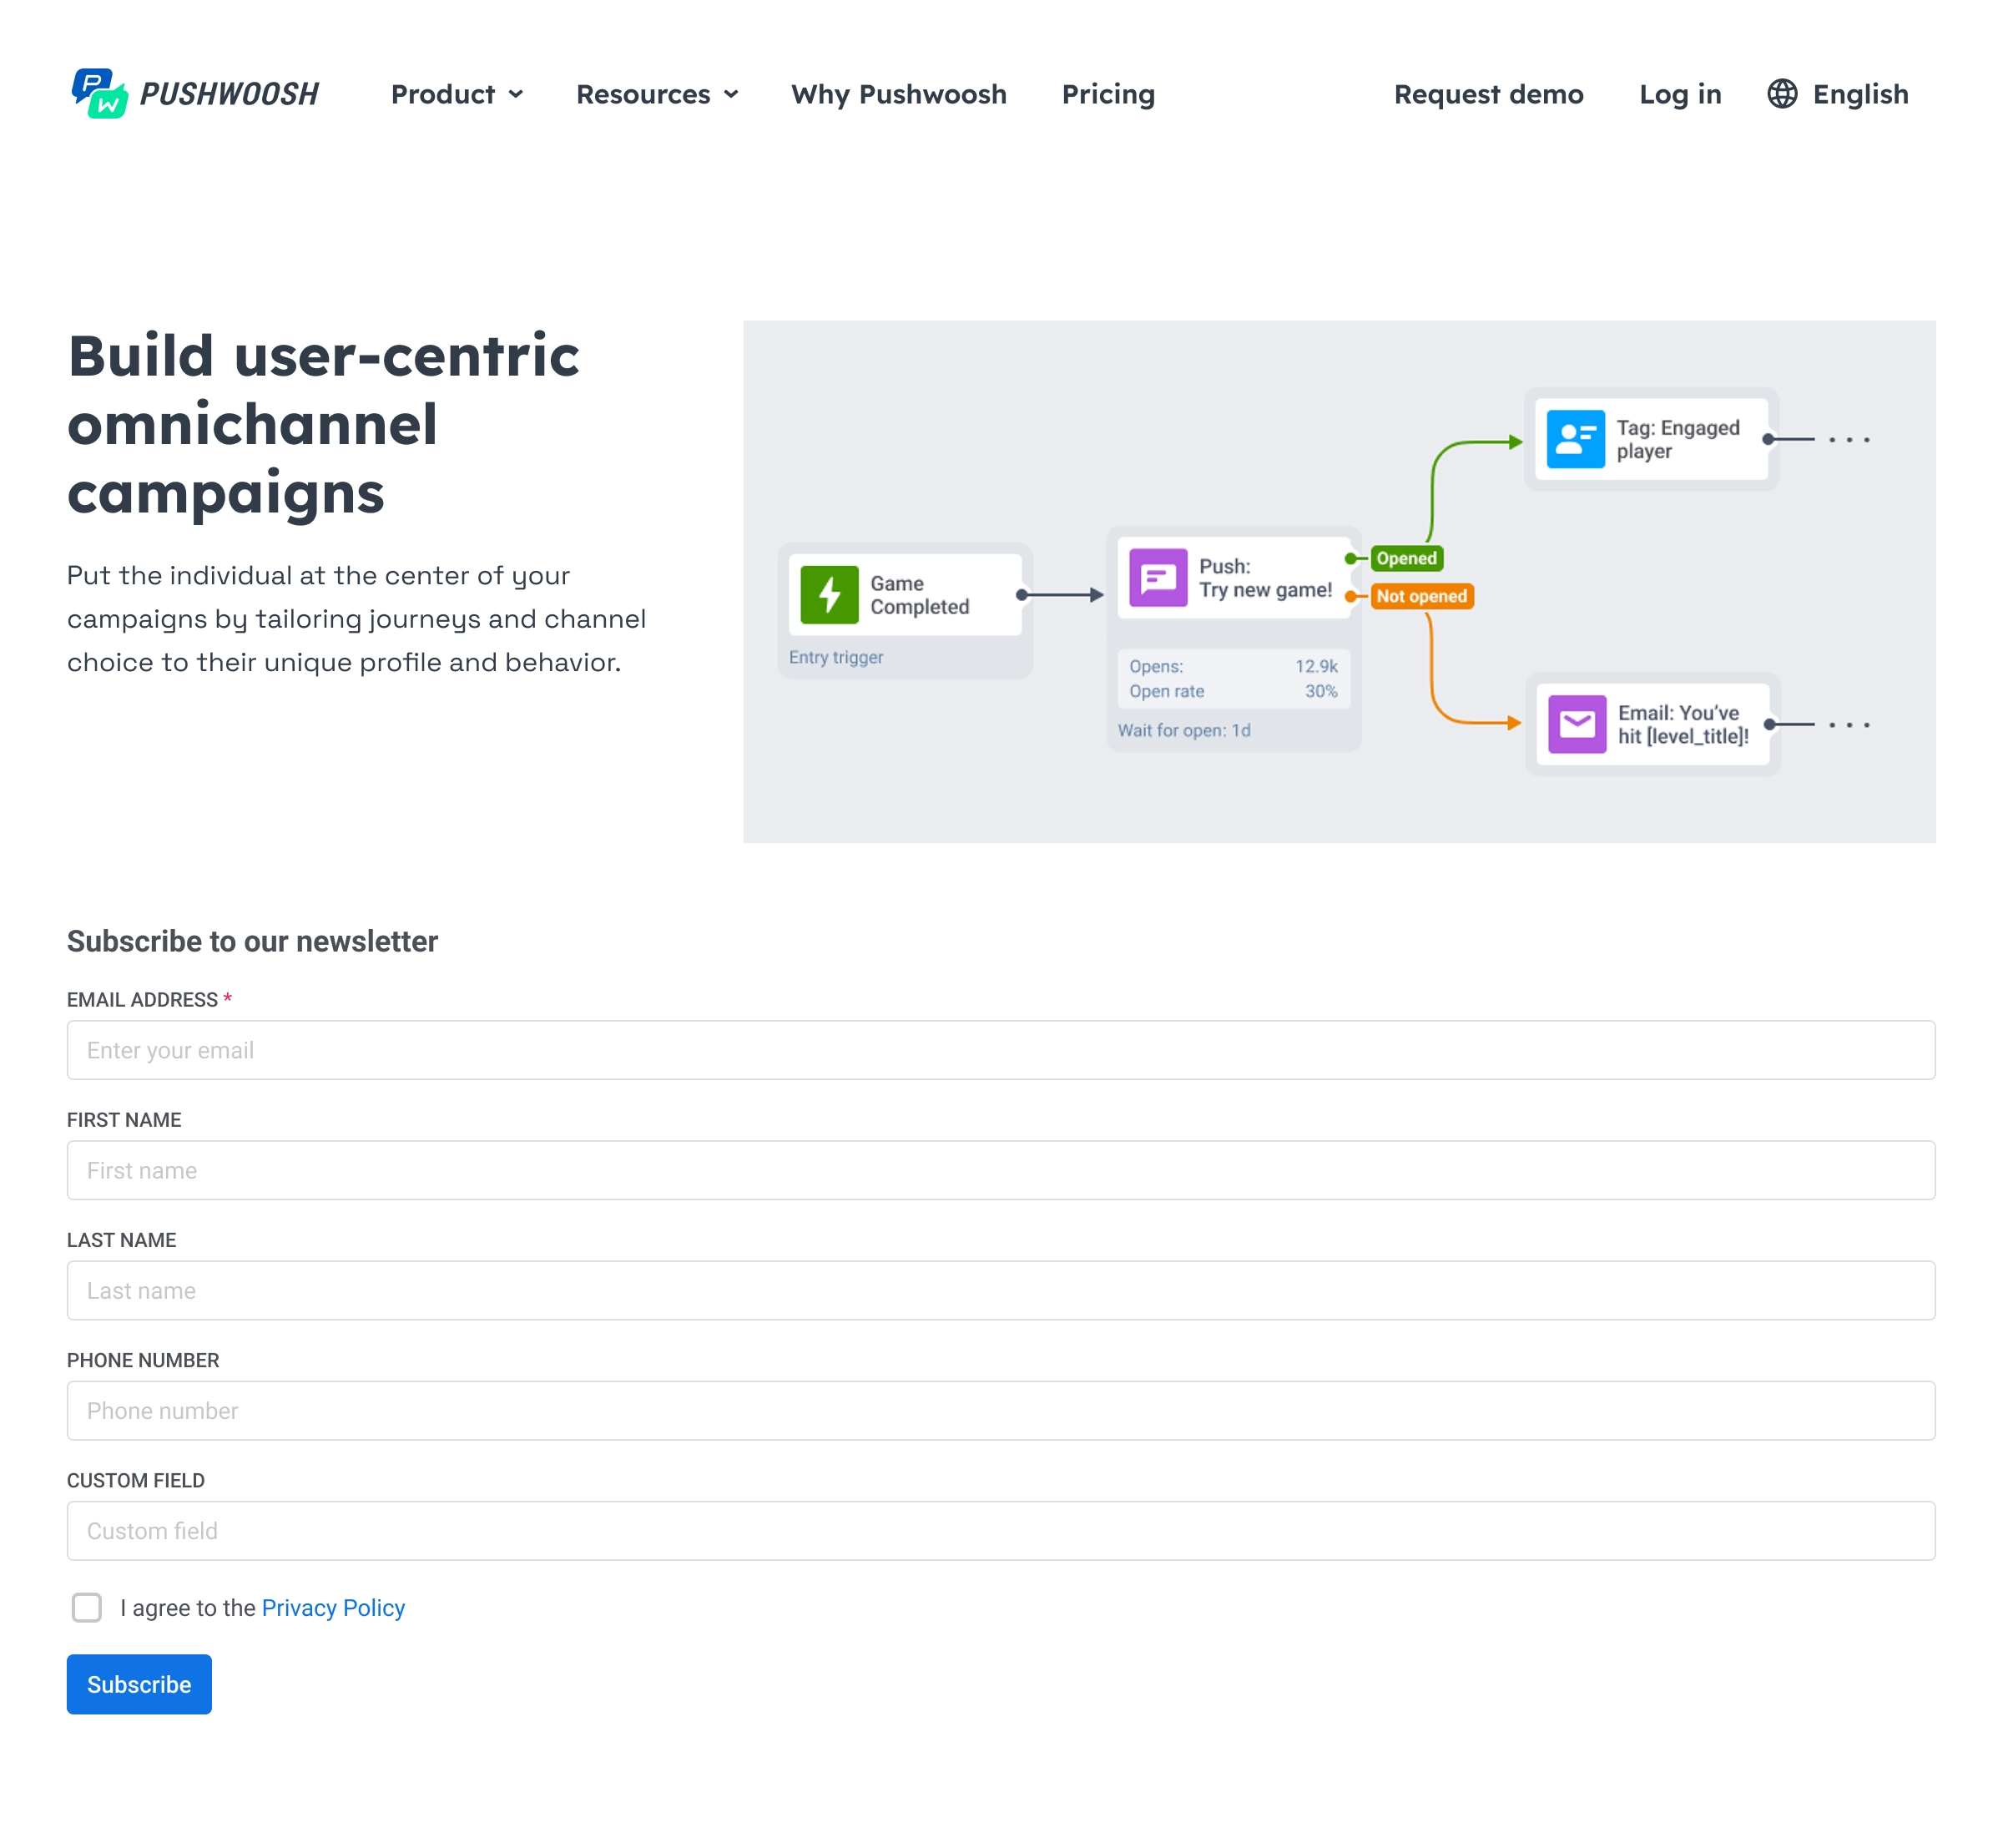Click the 30% open rate stat
This screenshot has width=2003, height=1848.
point(1321,691)
